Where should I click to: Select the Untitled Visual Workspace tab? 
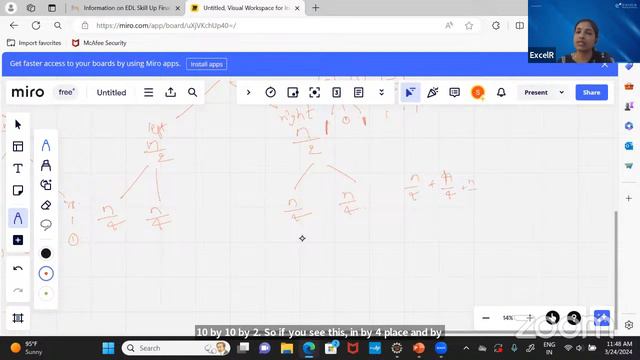point(246,8)
